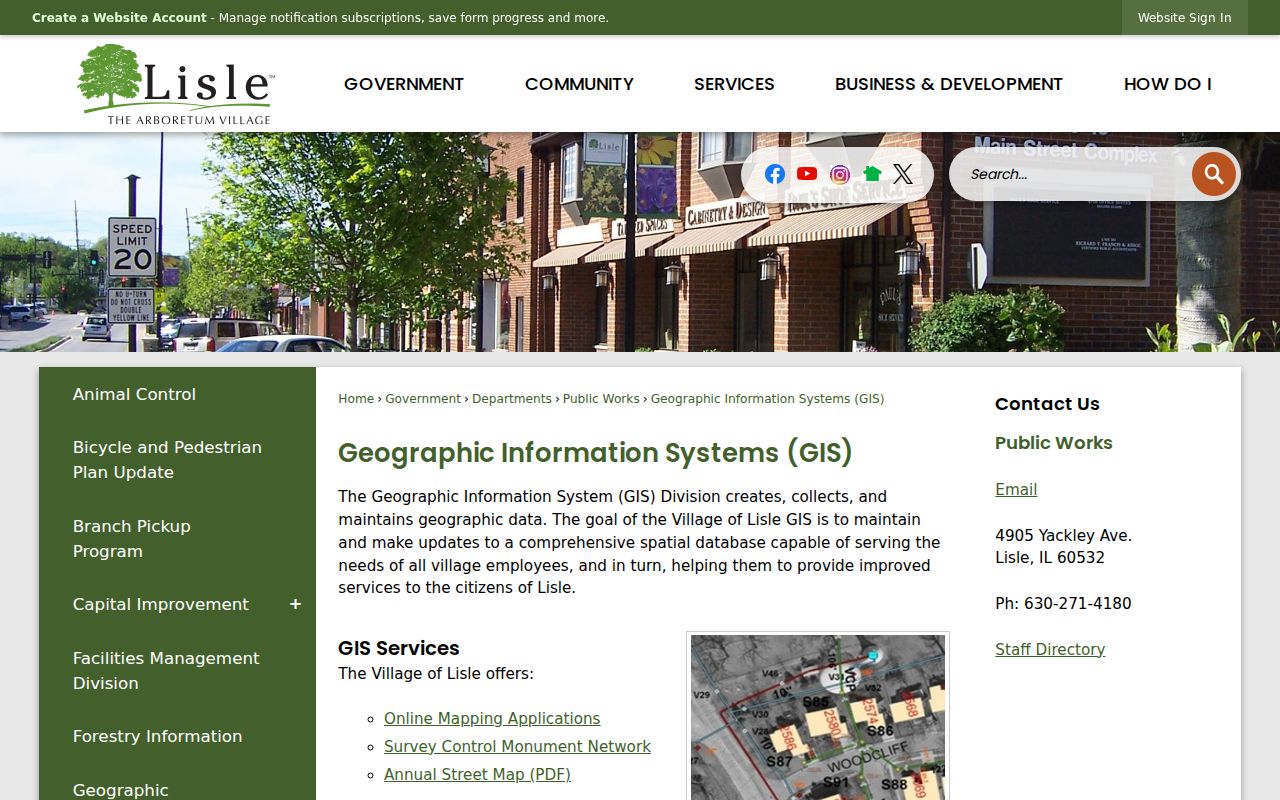
Task: Click the Public Works heading under Contact Us
Action: (1054, 443)
